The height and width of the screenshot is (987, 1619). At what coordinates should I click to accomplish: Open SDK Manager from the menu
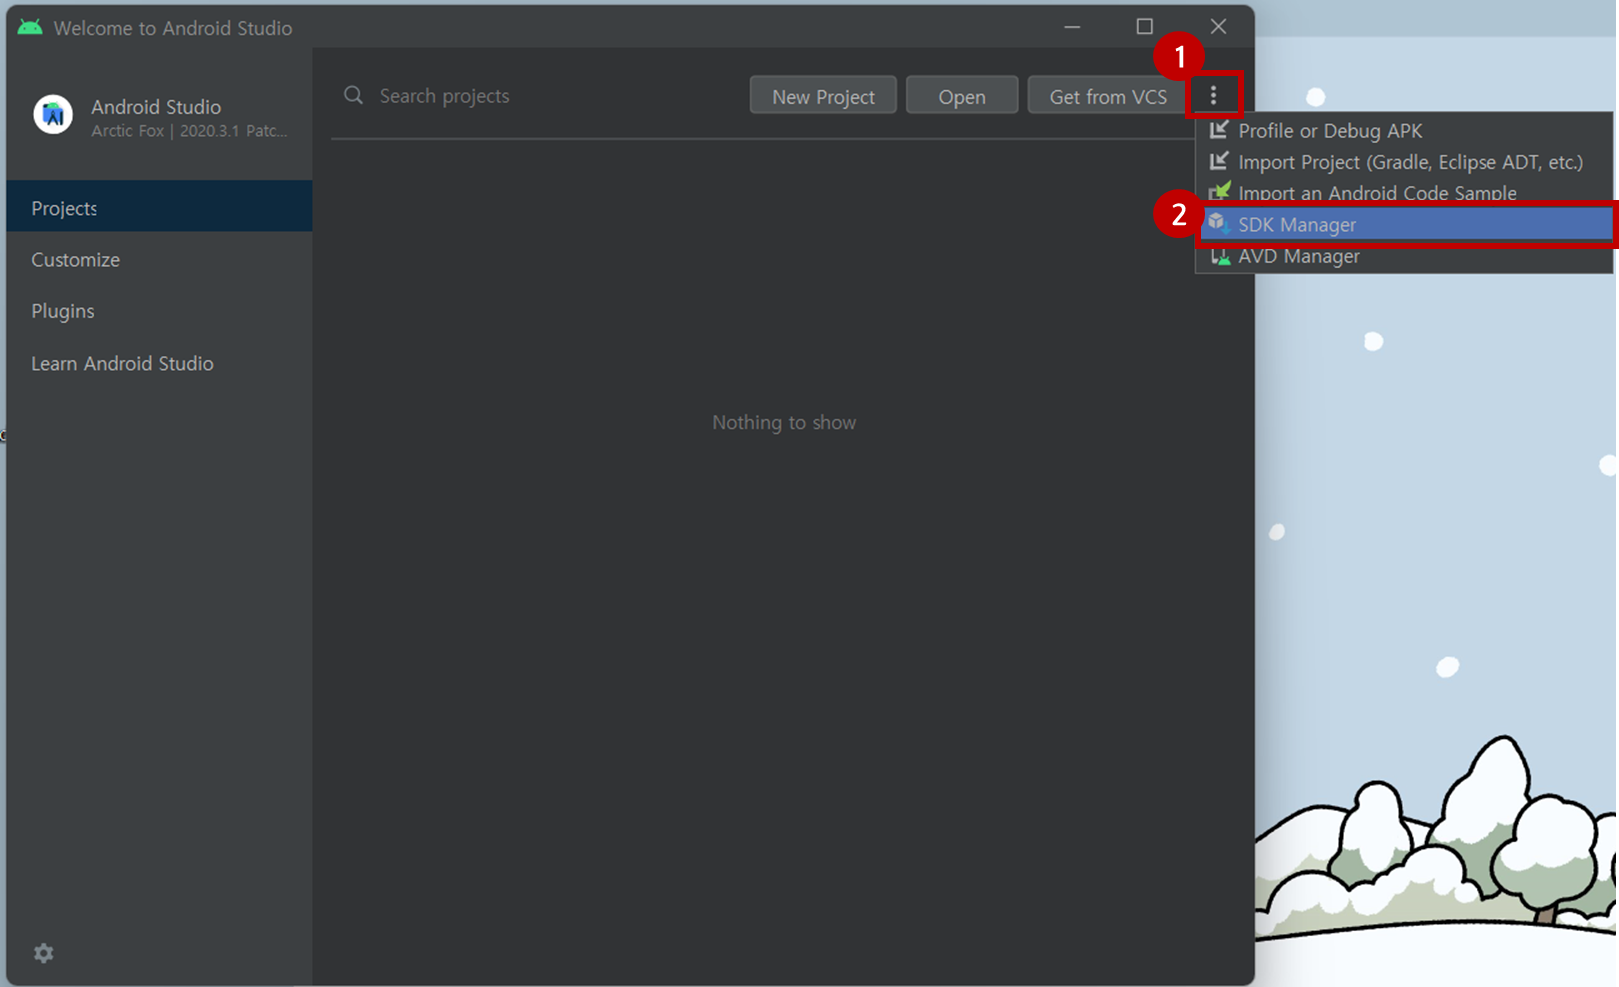tap(1407, 224)
